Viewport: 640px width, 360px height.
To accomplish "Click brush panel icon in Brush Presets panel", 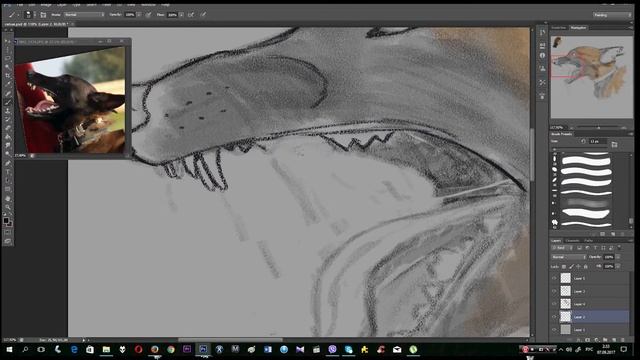I will click(614, 144).
